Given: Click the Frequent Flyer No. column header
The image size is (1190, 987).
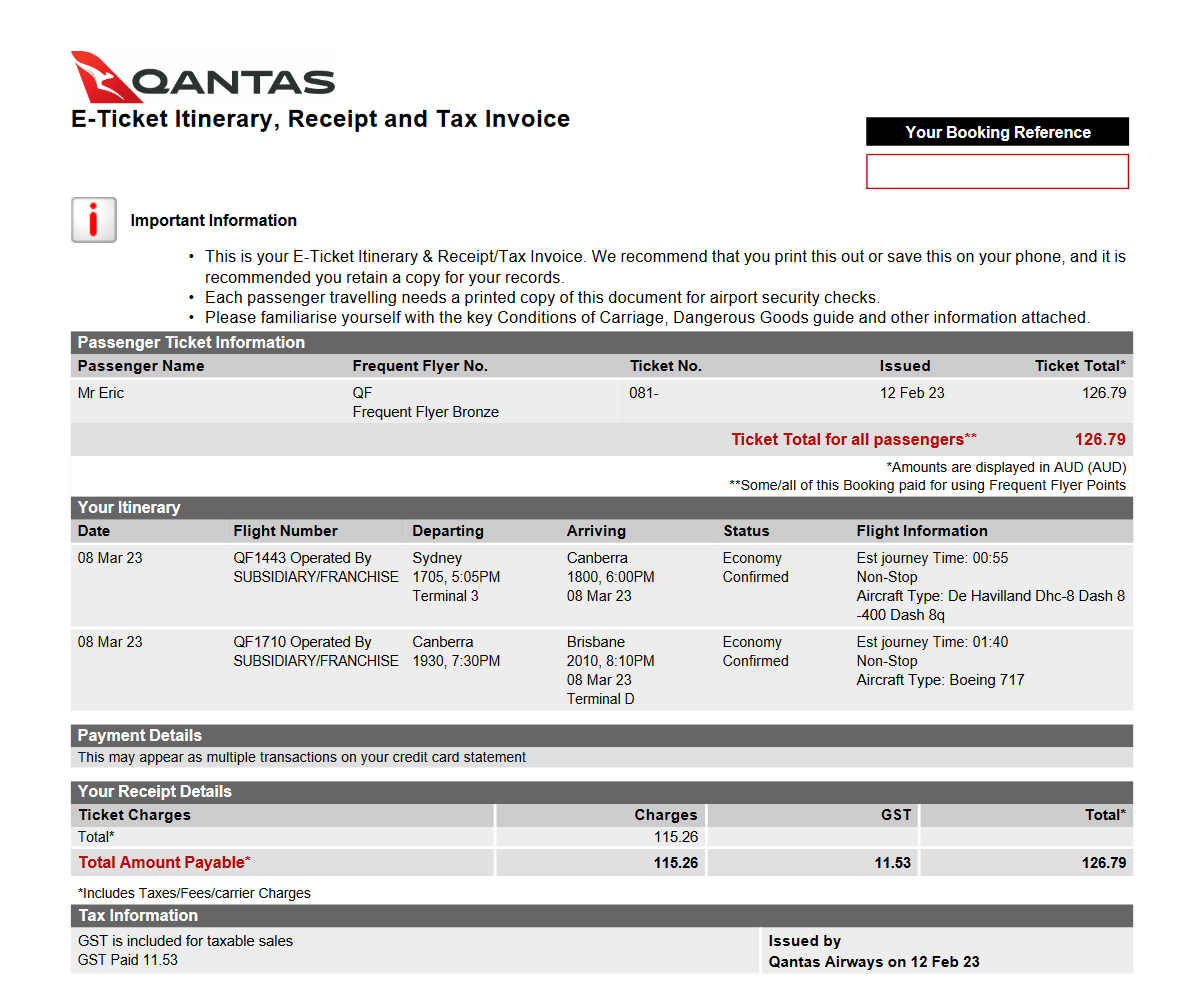Looking at the screenshot, I should tap(420, 366).
